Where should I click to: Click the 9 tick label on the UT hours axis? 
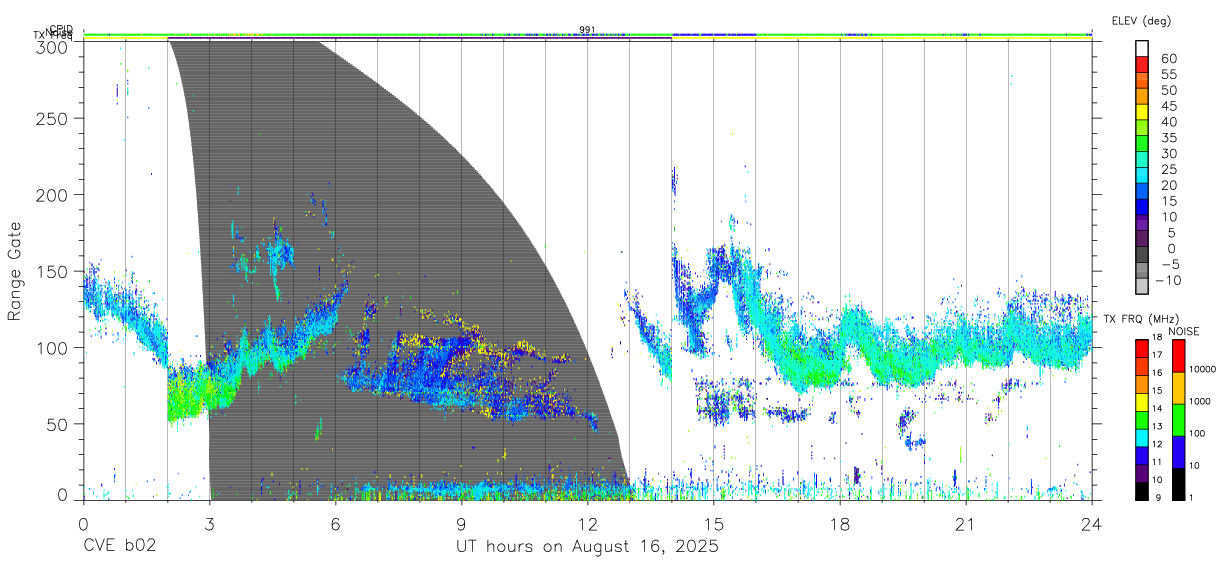click(x=461, y=524)
